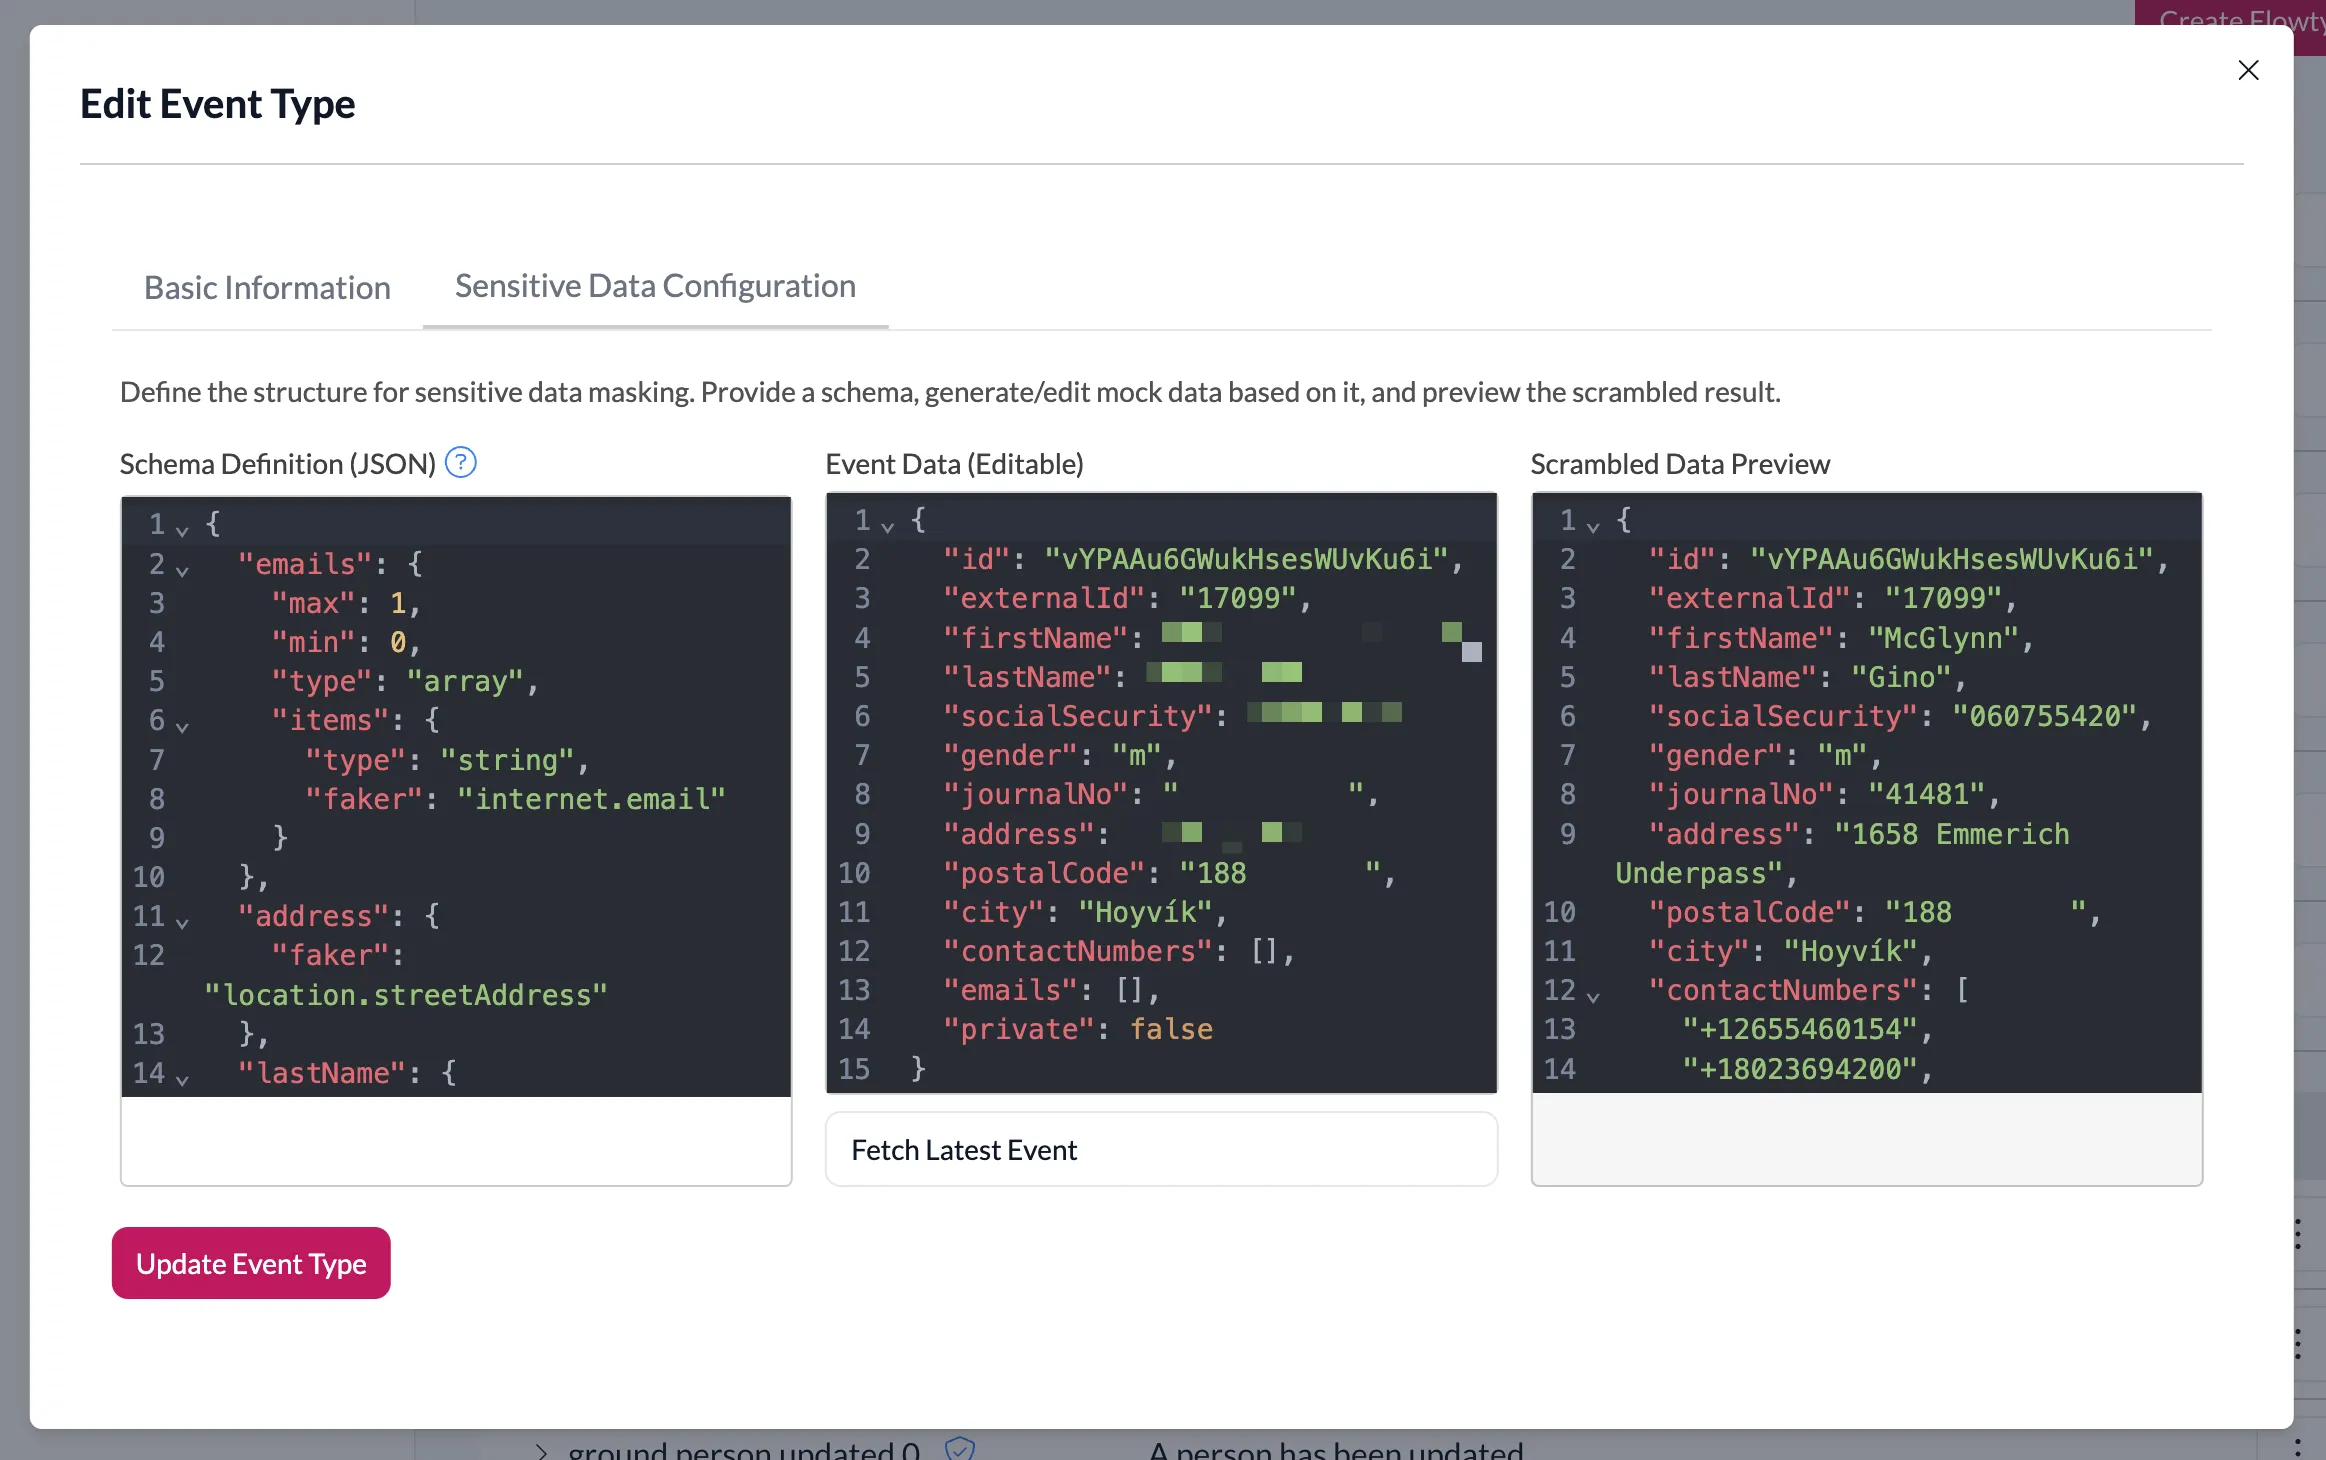The image size is (2326, 1460).
Task: Click "060755420" value in Scrambled Data Preview
Action: tap(2044, 716)
